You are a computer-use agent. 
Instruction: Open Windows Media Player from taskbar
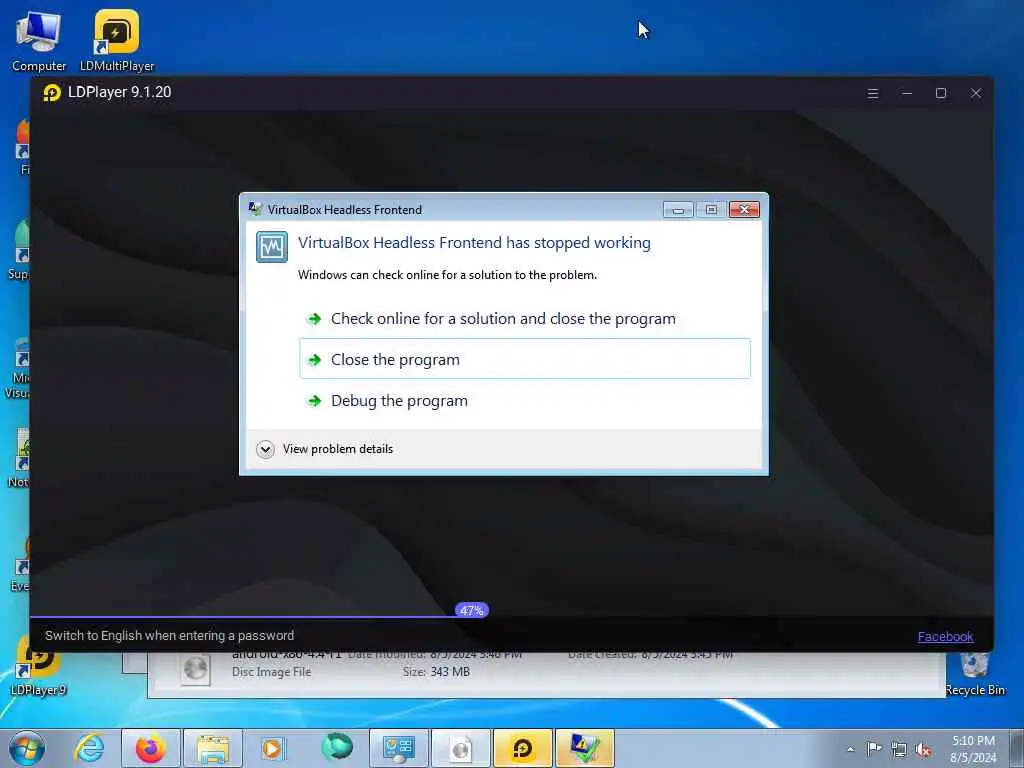[273, 748]
